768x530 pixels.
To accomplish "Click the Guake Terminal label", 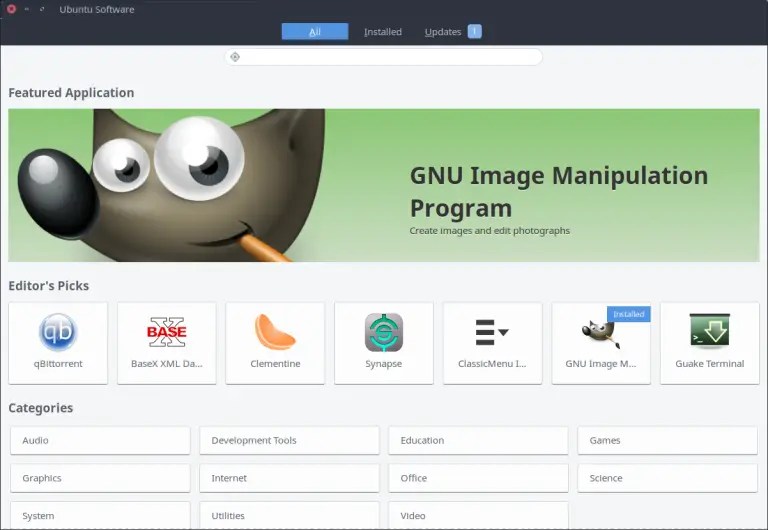I will tap(709, 364).
